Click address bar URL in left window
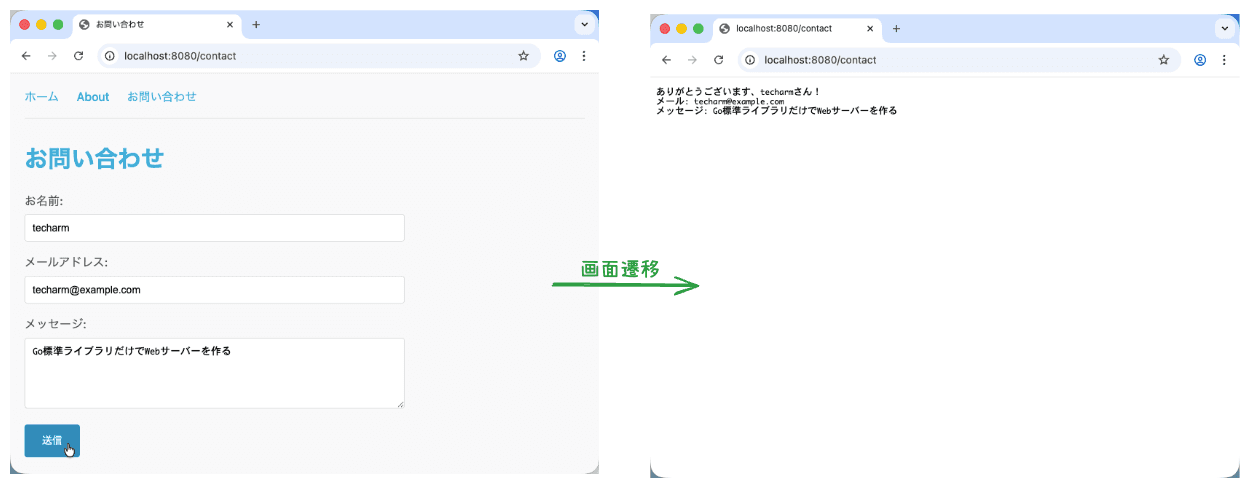Image resolution: width=1249 pixels, height=488 pixels. coord(180,56)
